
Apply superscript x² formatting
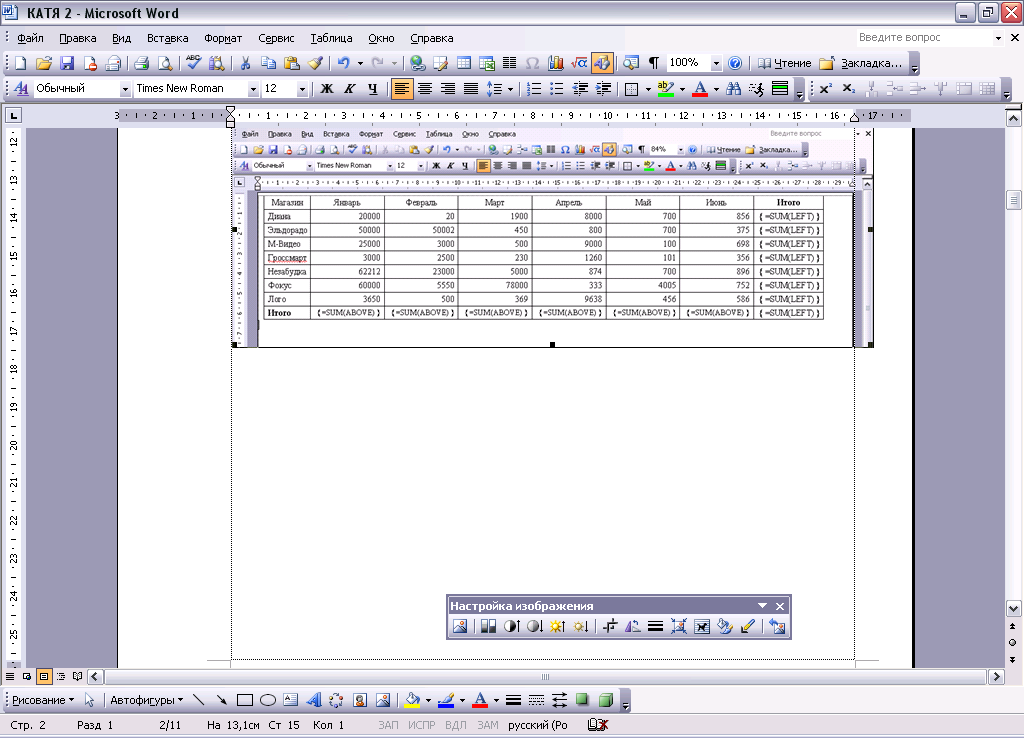point(825,89)
